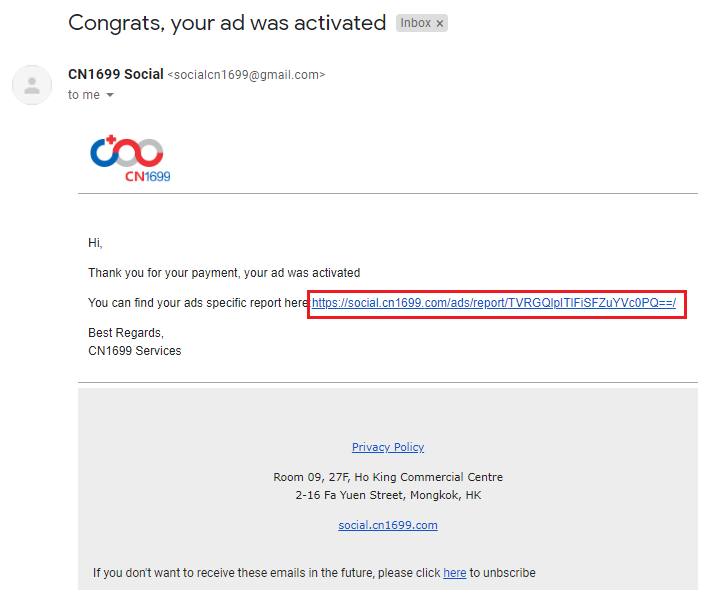This screenshot has height=613, width=718.
Task: Click the "CN1699 Services" signature text
Action: click(x=135, y=351)
